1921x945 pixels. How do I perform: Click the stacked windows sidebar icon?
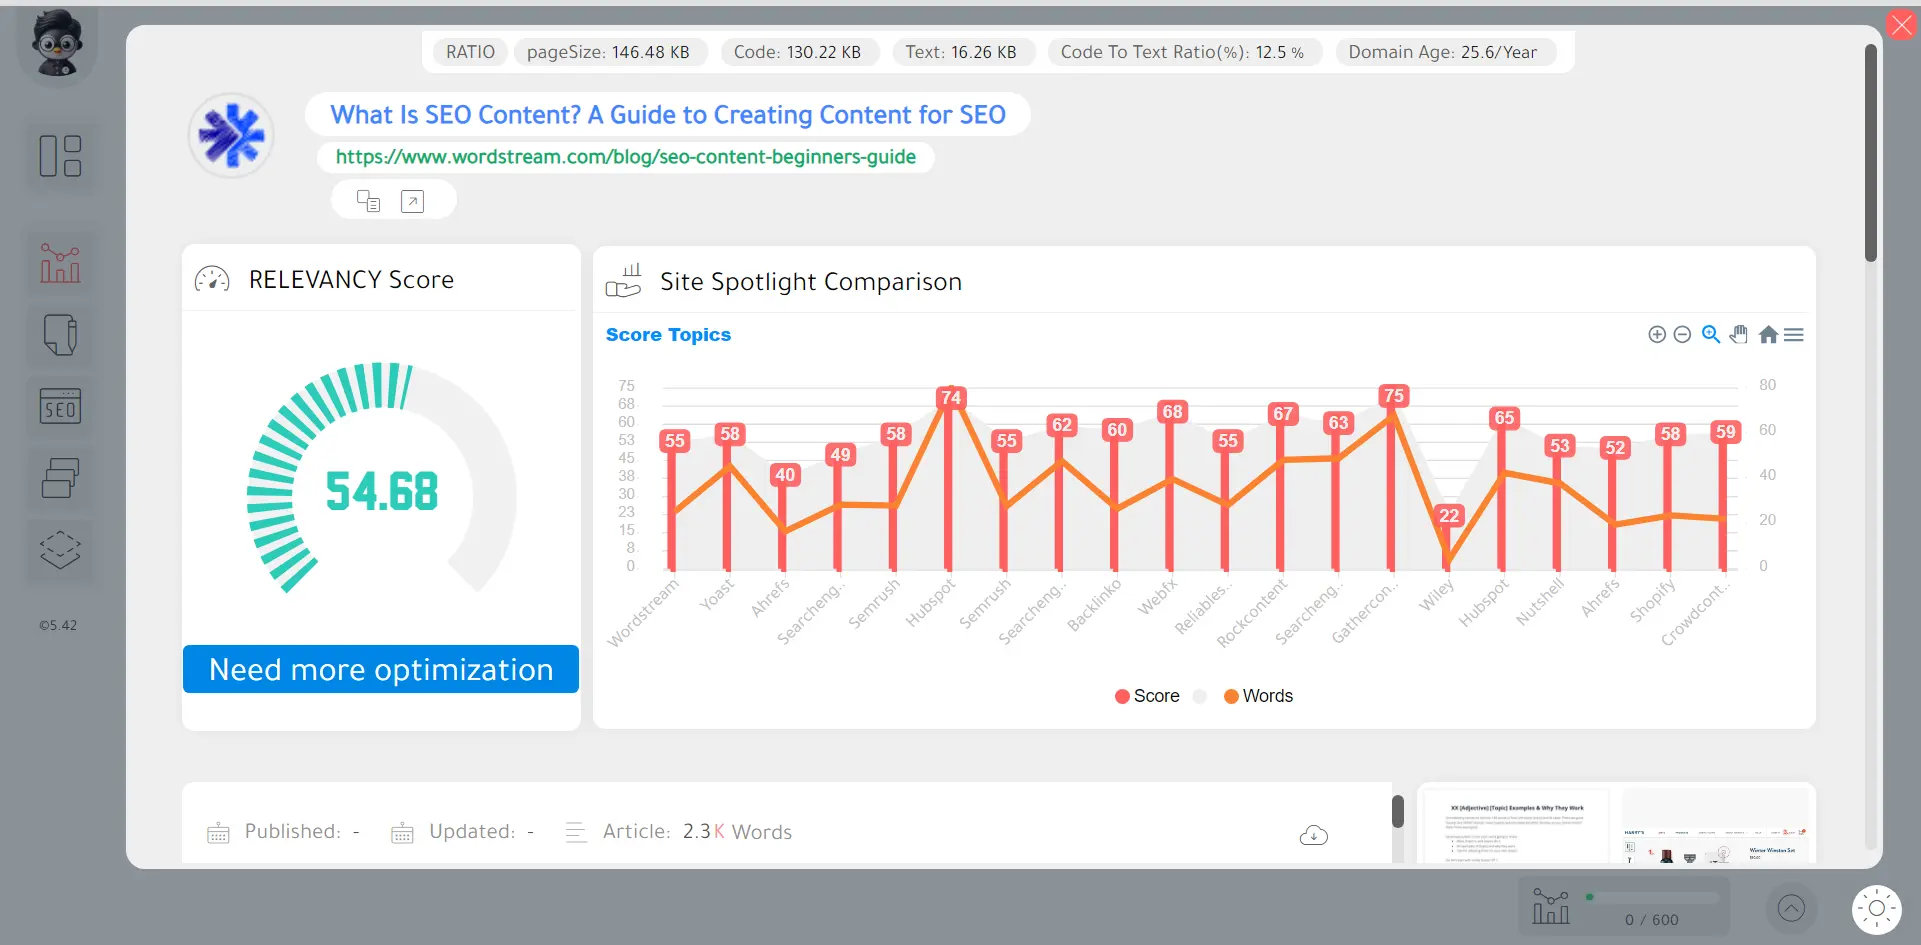[60, 478]
